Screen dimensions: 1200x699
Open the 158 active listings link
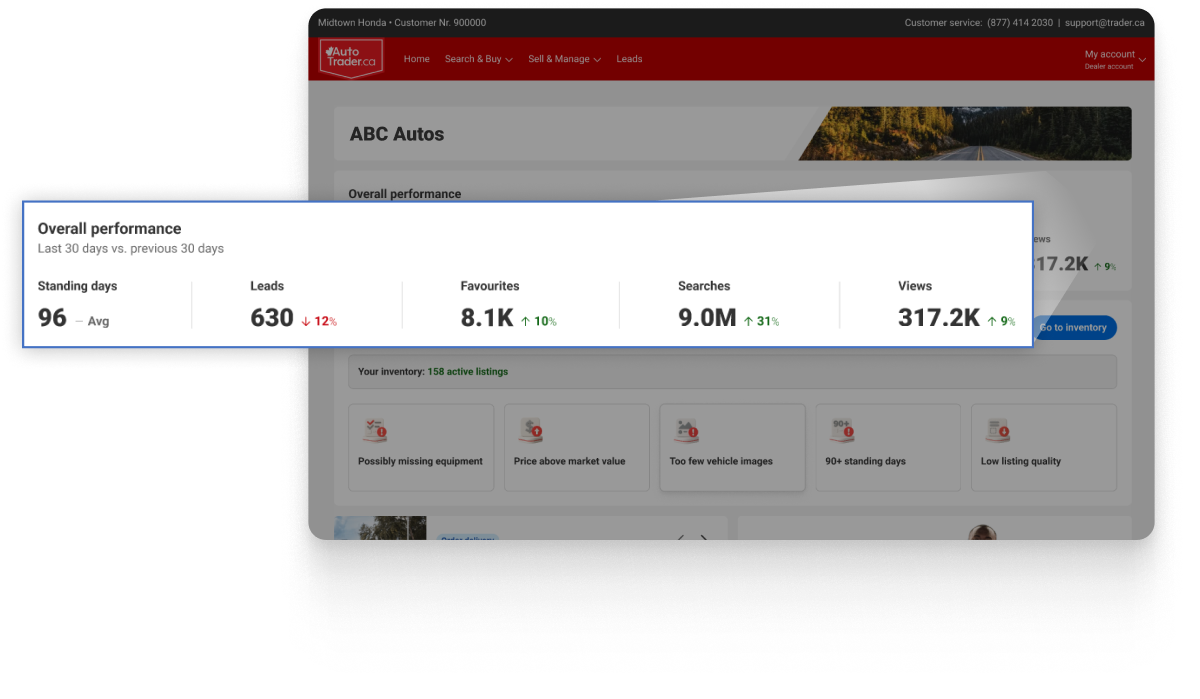click(467, 372)
